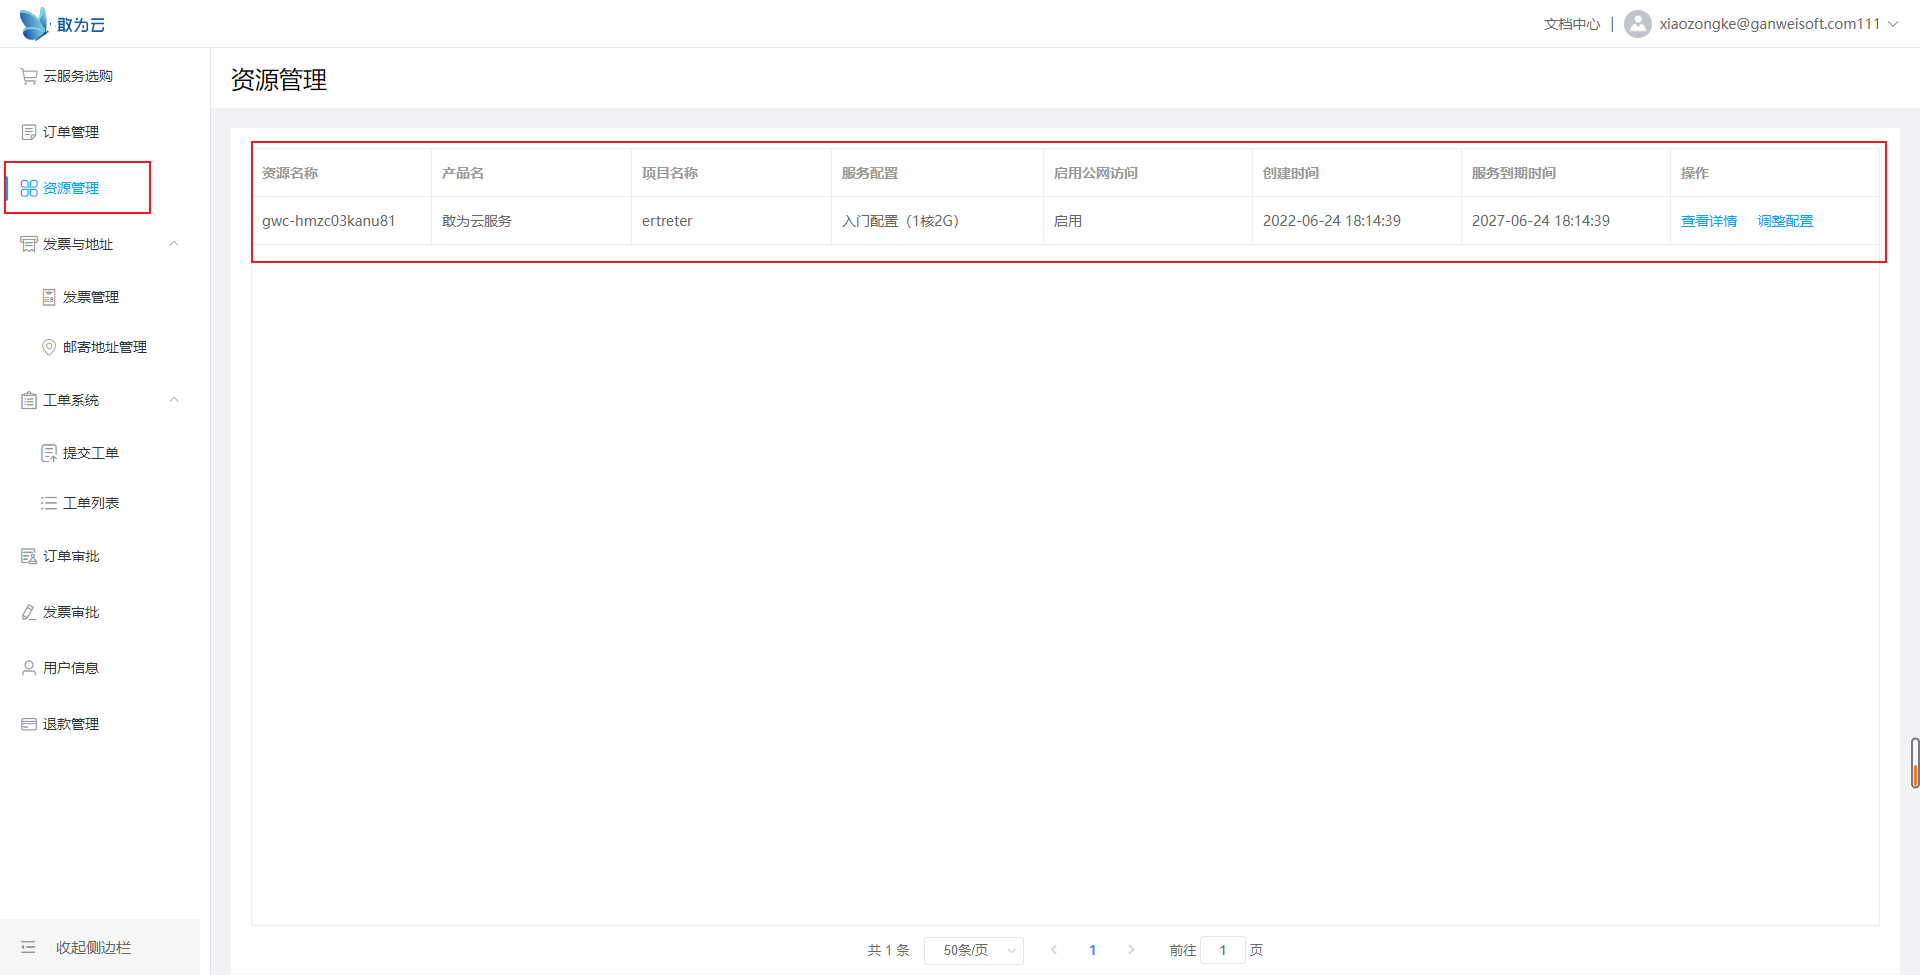Go to previous page arrow
This screenshot has height=975, width=1920.
tap(1054, 950)
